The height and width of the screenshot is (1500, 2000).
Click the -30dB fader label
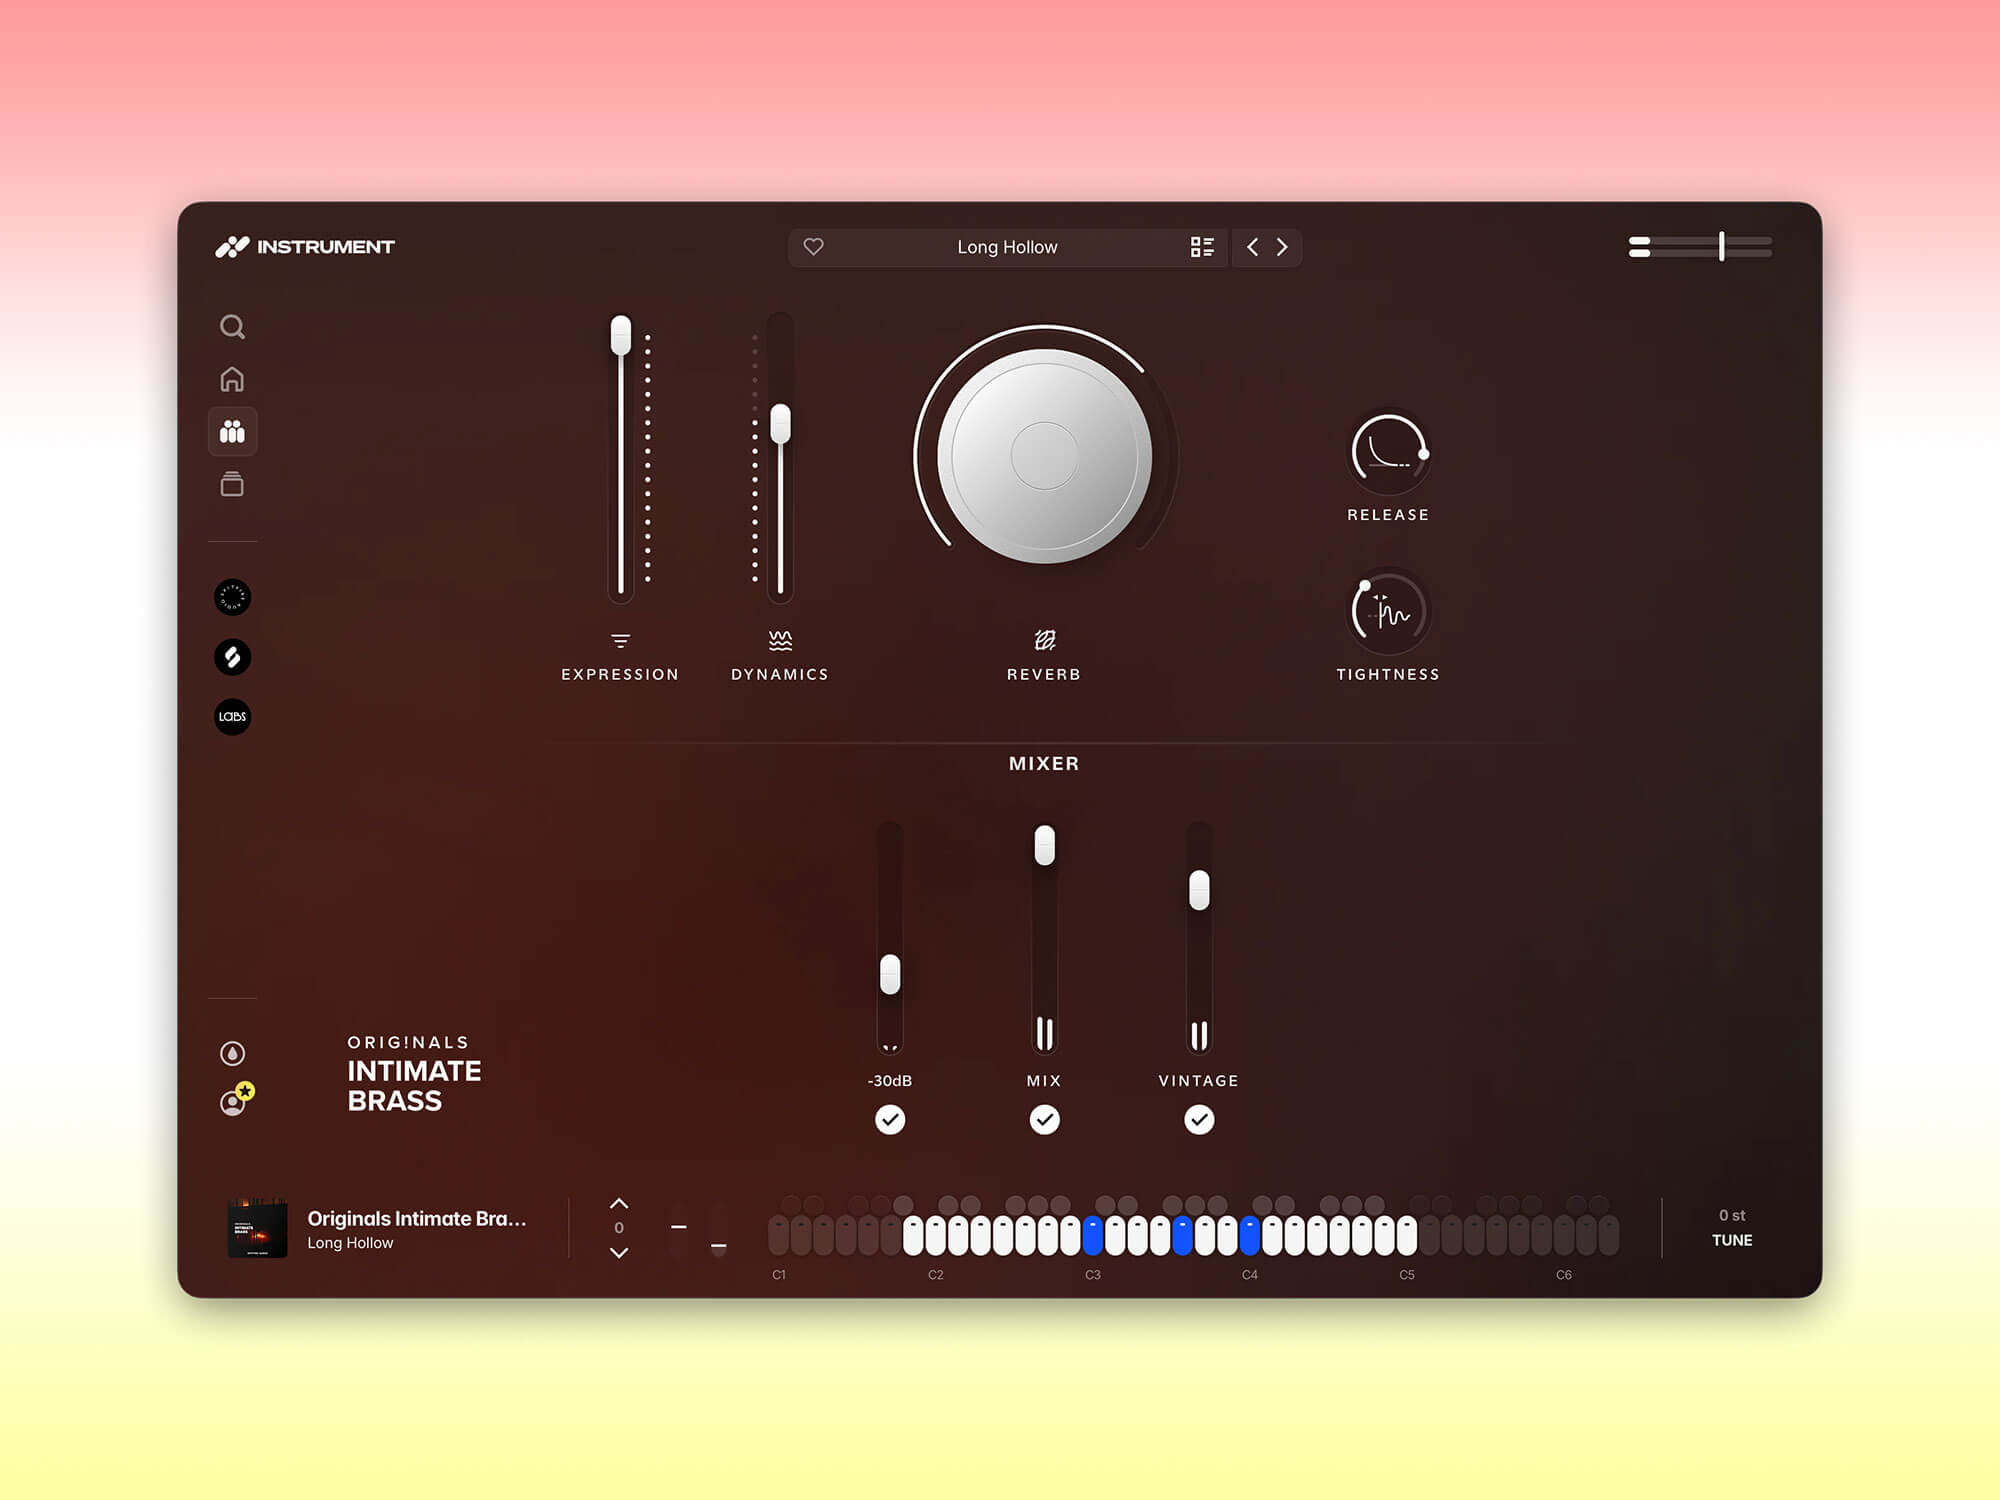coord(890,1081)
